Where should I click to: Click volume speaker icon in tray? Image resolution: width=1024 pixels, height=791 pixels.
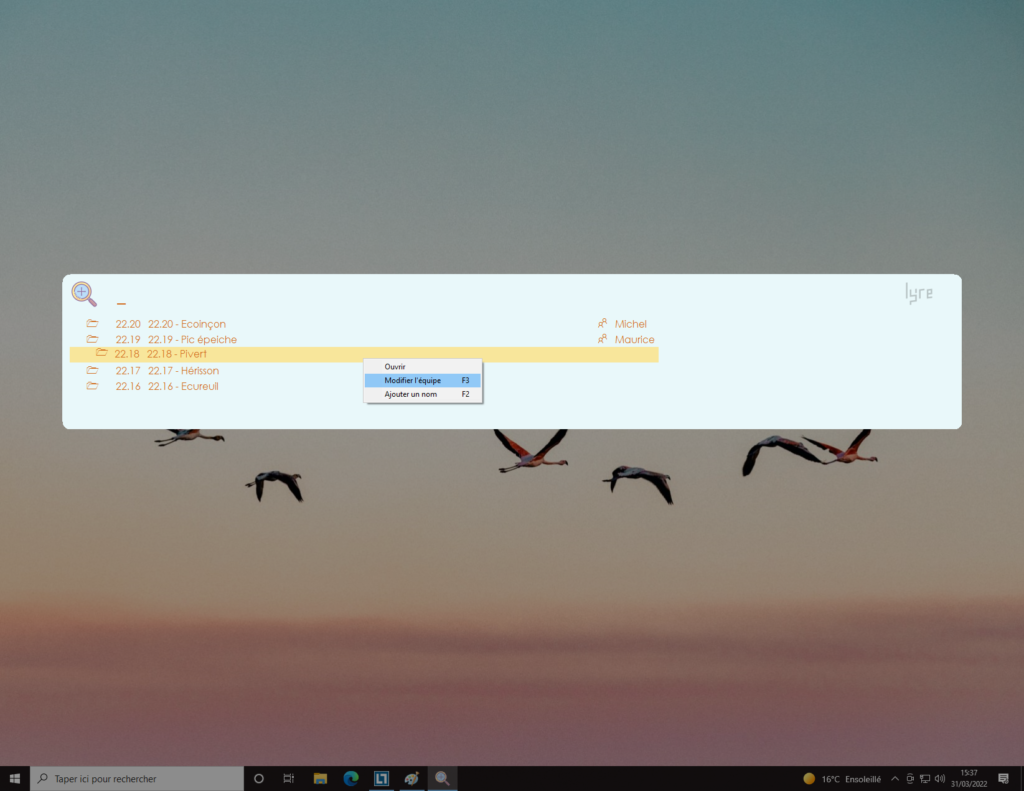click(940, 779)
